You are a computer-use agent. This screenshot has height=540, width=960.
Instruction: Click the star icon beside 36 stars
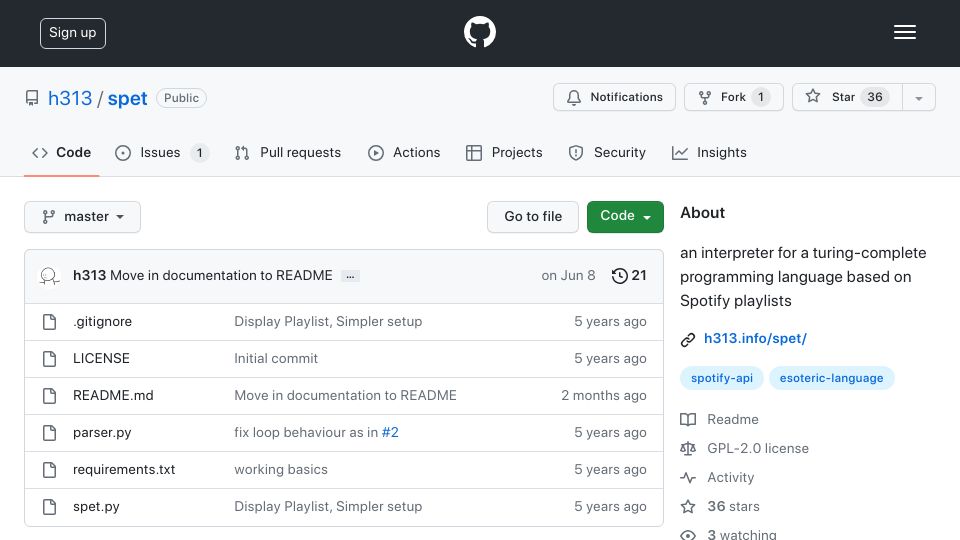pyautogui.click(x=688, y=506)
